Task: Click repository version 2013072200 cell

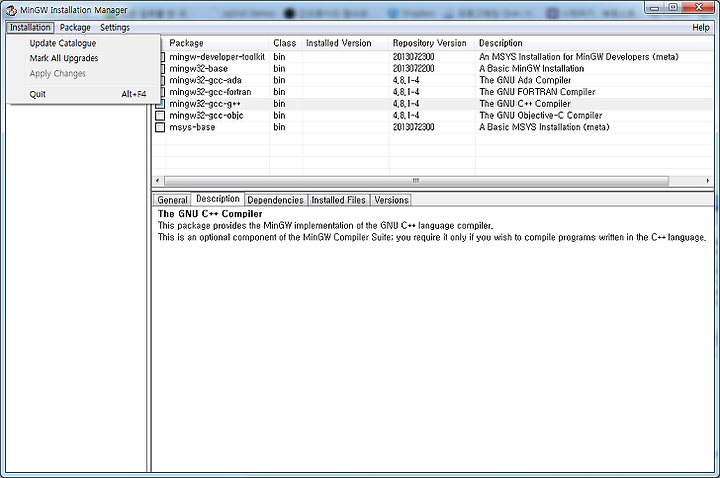Action: tap(413, 69)
